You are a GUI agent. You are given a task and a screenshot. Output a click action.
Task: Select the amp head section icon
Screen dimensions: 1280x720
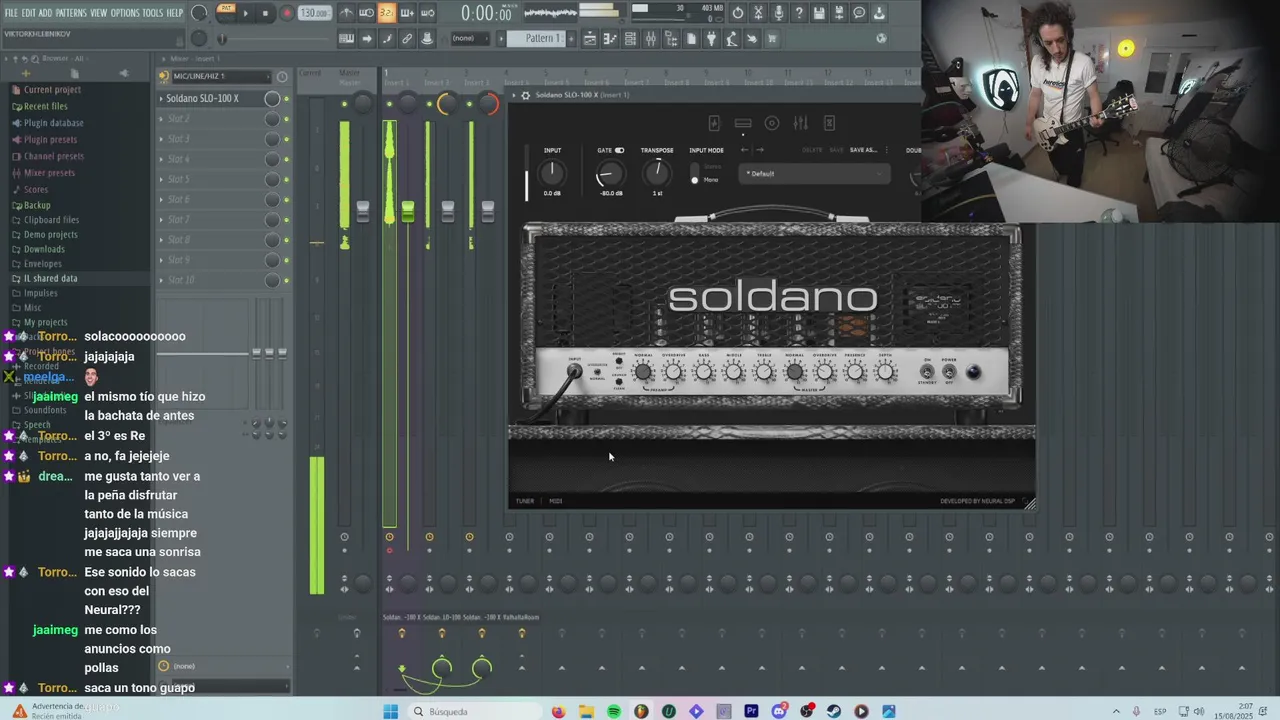pos(743,123)
